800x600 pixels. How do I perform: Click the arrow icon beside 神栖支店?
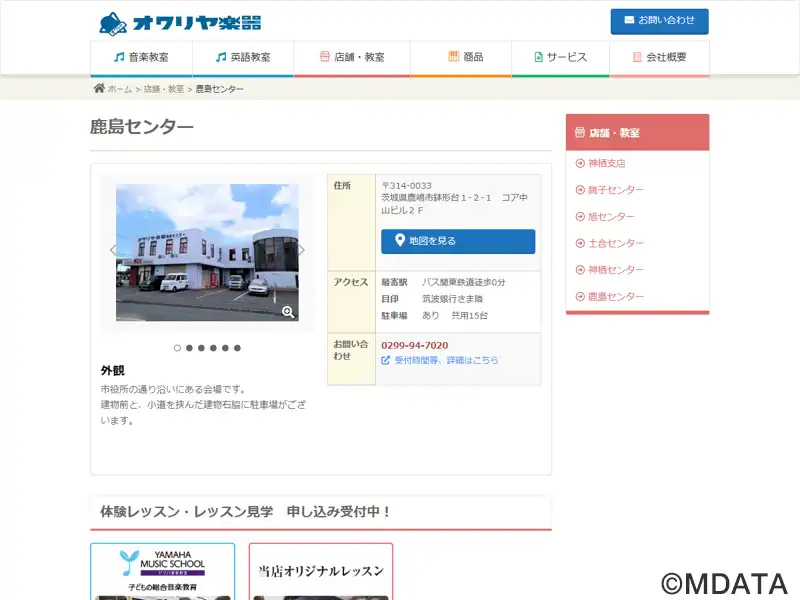[580, 163]
